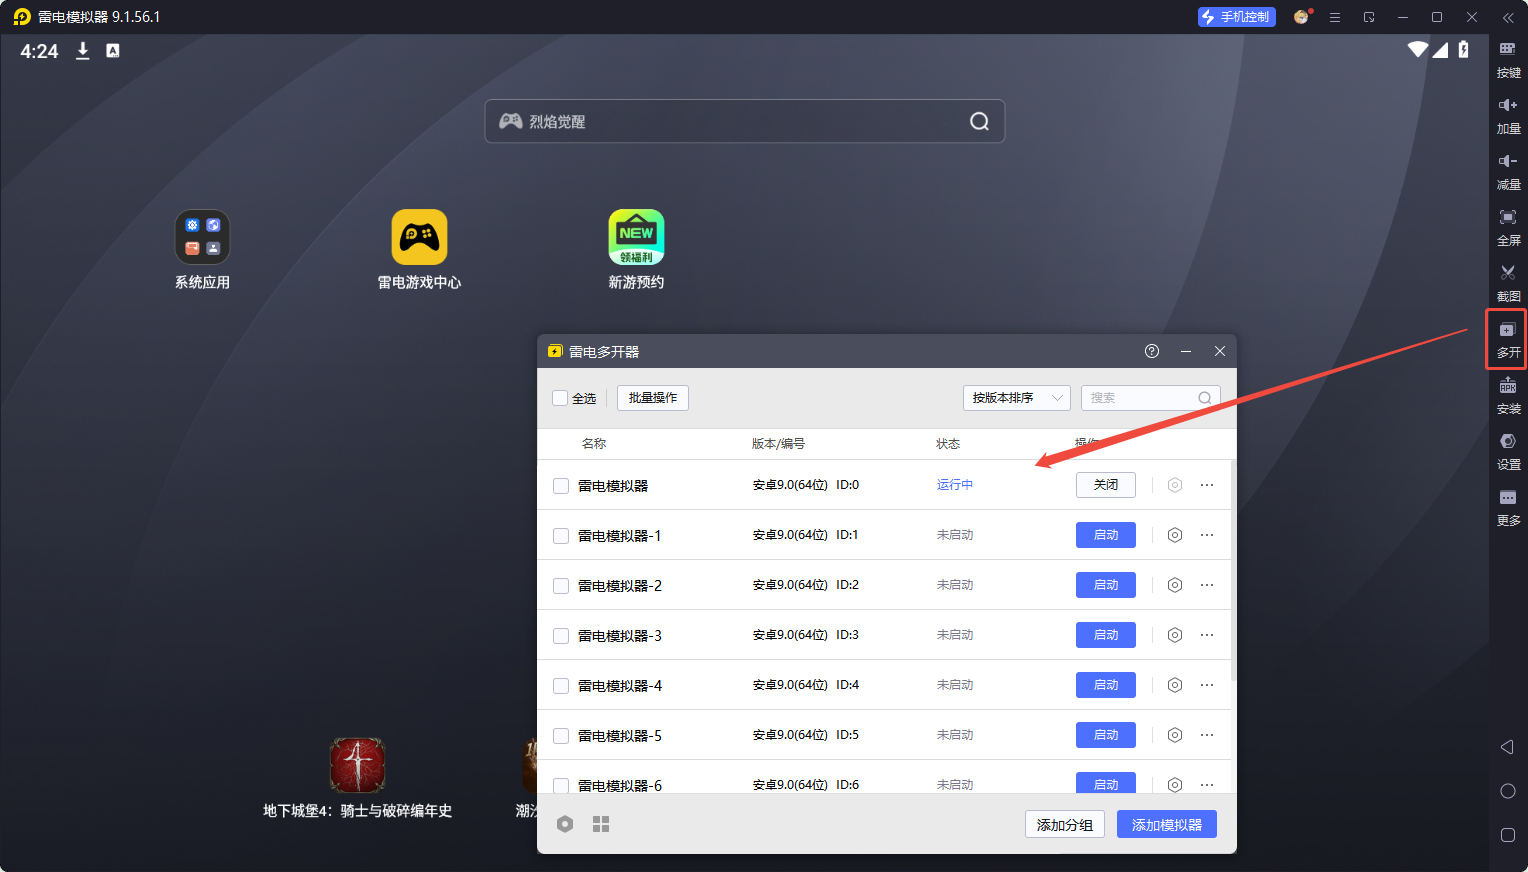The image size is (1528, 872).
Task: Tap the Android recents square button
Action: click(x=1508, y=835)
